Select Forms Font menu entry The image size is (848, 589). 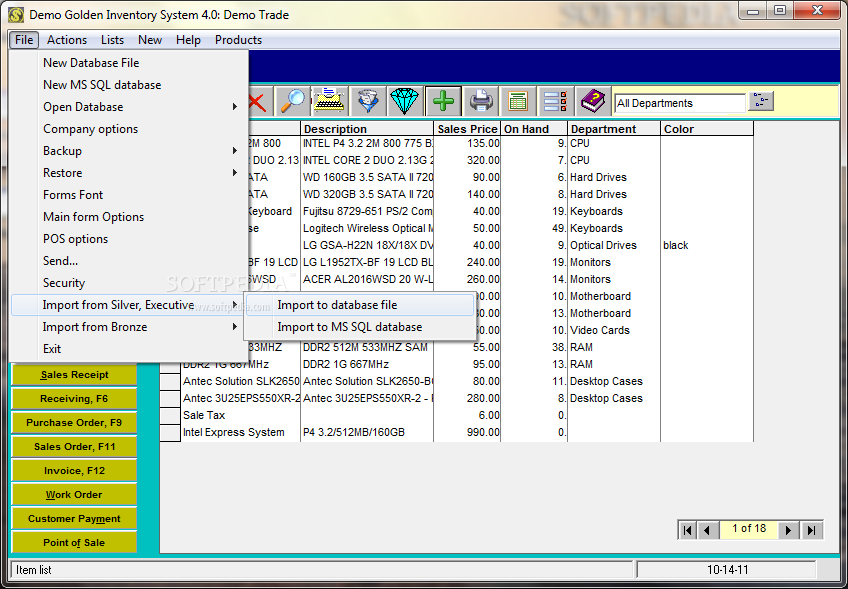[129, 195]
